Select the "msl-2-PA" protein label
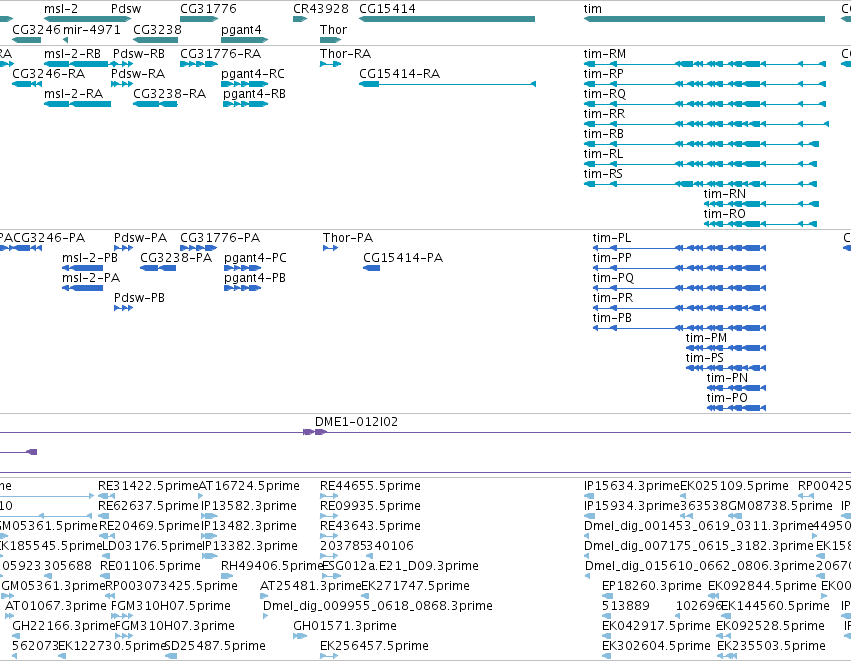This screenshot has height=661, width=851. 91,277
